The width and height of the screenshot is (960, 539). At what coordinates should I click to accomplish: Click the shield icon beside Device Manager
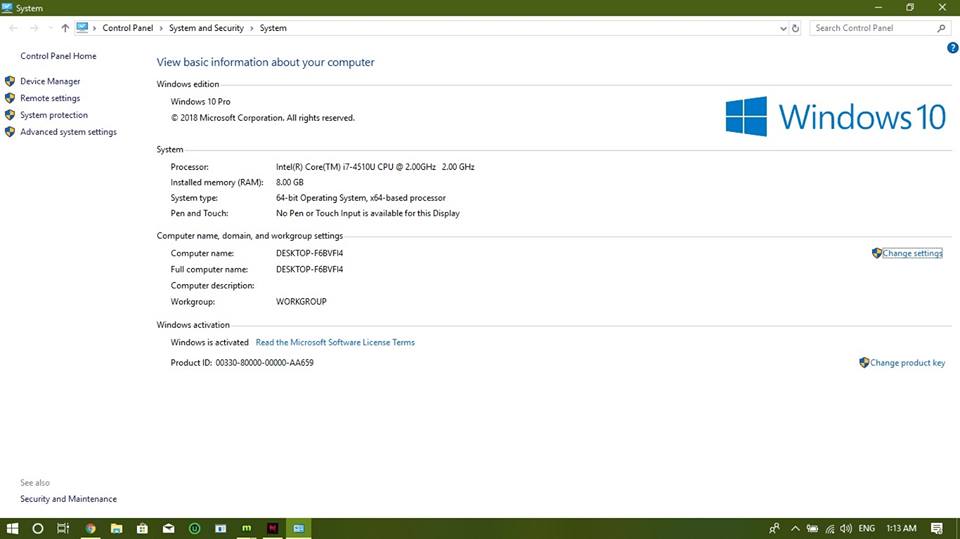10,81
